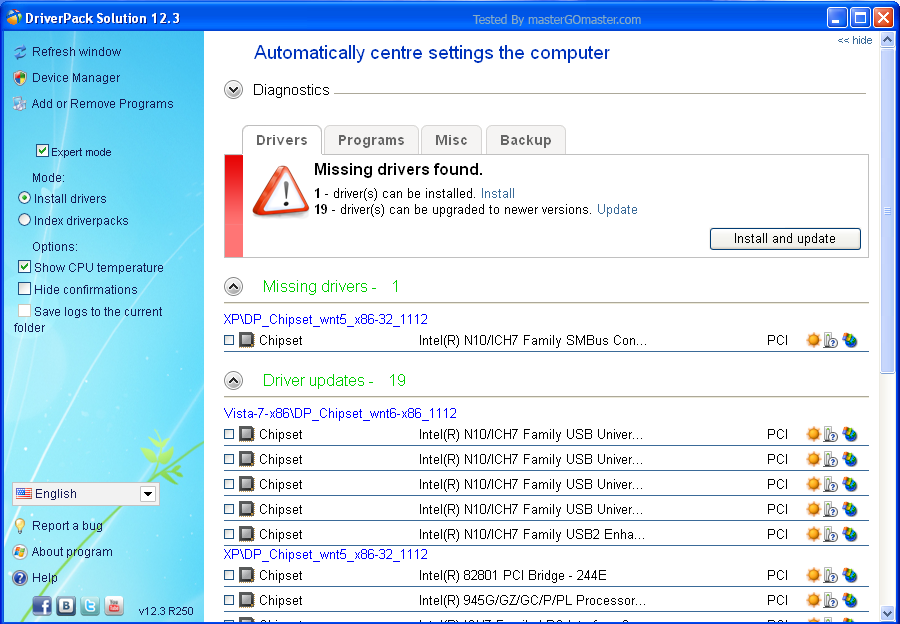The width and height of the screenshot is (900, 624).
Task: Click Intel(R) 82801 PCI Bridge - 244E text
Action: click(513, 575)
